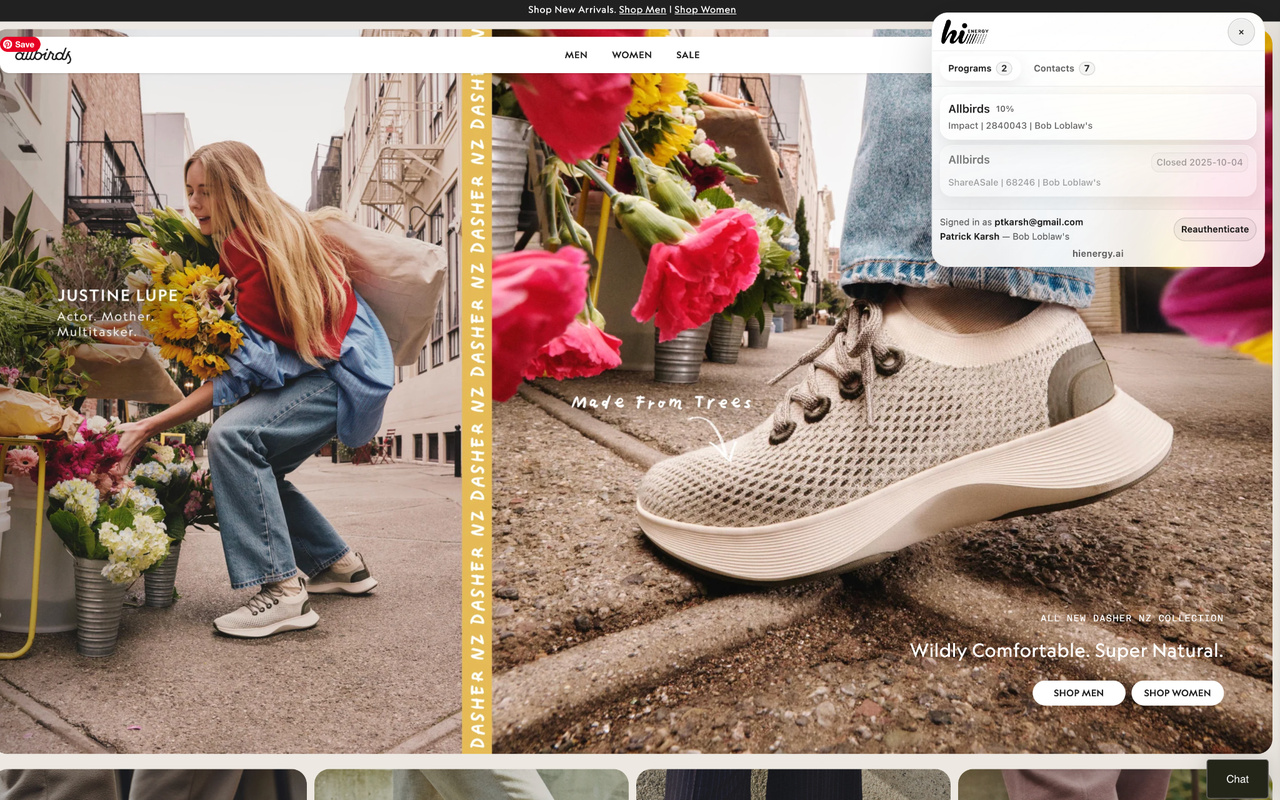The height and width of the screenshot is (800, 1280).
Task: Close the Hi Energy extension panel
Action: click(x=1241, y=32)
